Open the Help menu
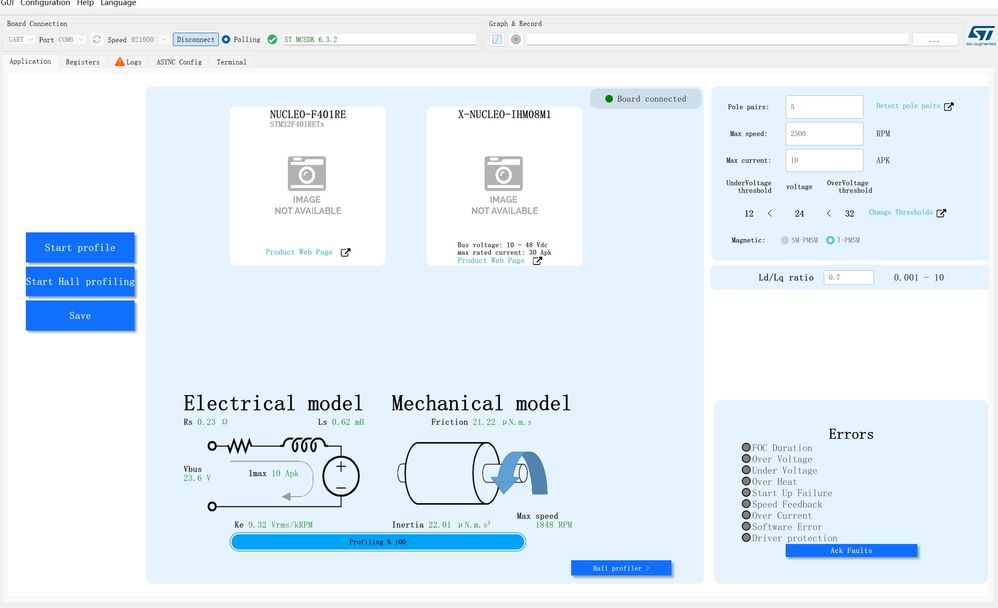 pyautogui.click(x=85, y=3)
